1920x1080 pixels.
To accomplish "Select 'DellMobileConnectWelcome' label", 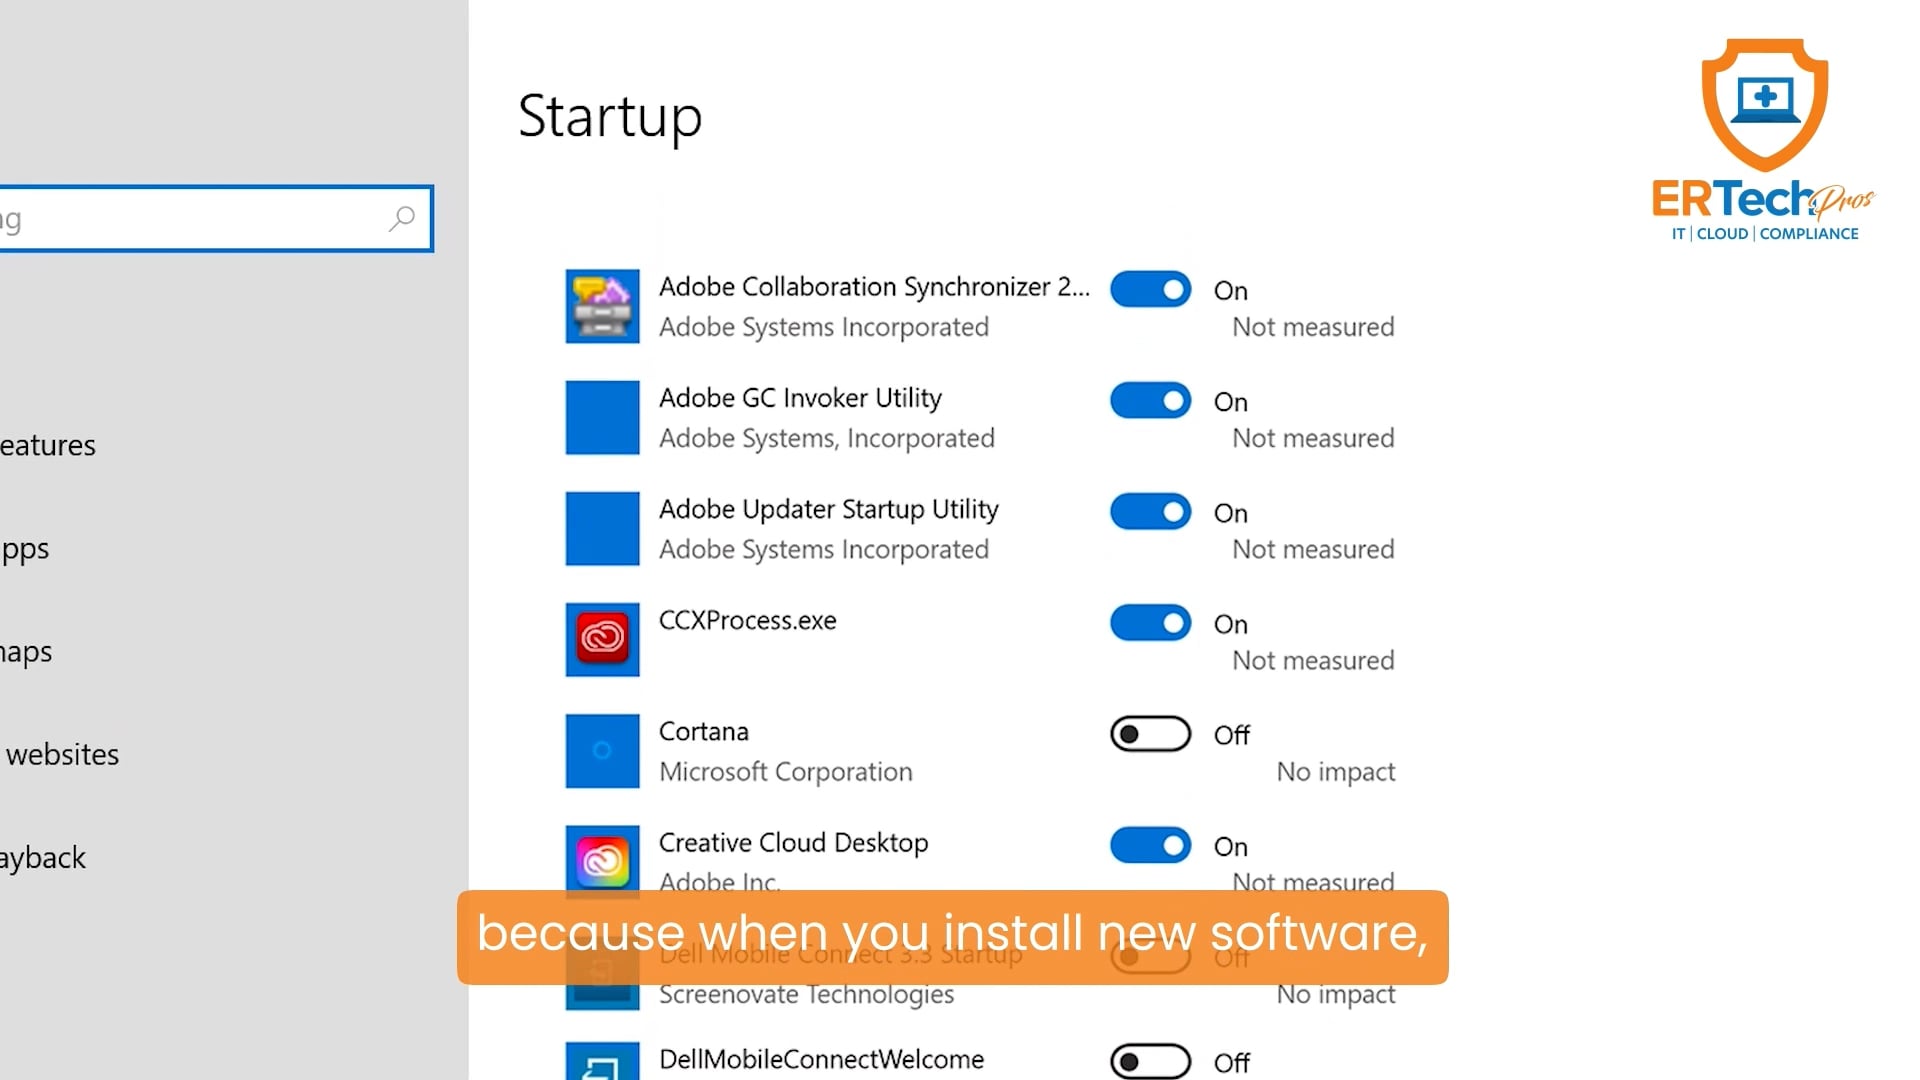I will tap(822, 1059).
